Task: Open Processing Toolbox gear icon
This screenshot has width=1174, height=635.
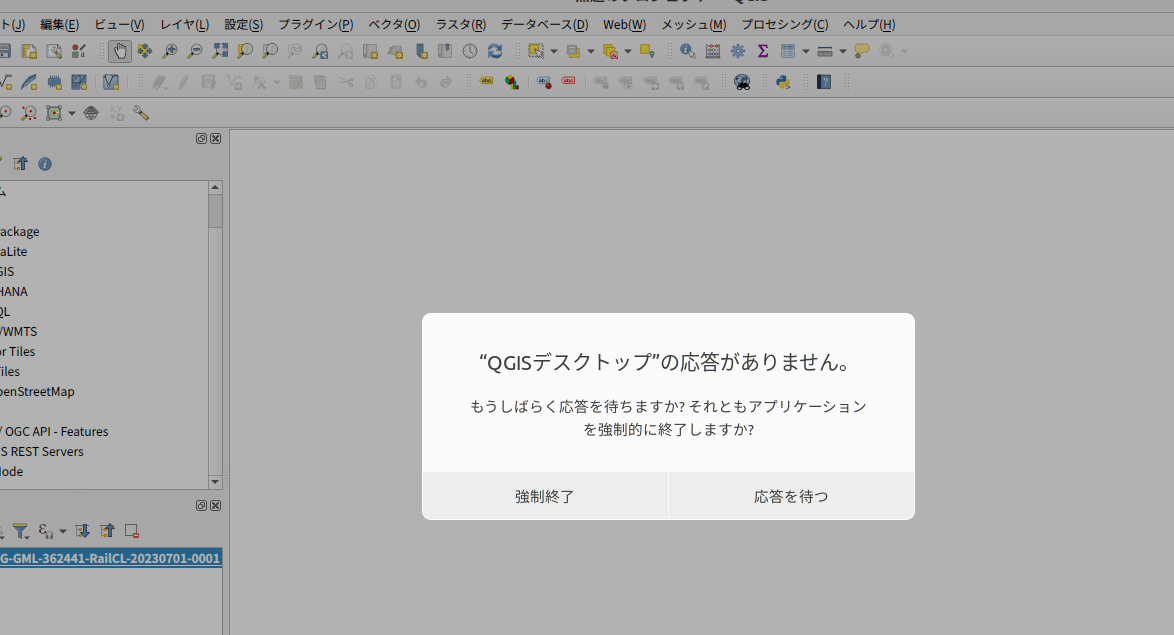Action: [x=738, y=51]
